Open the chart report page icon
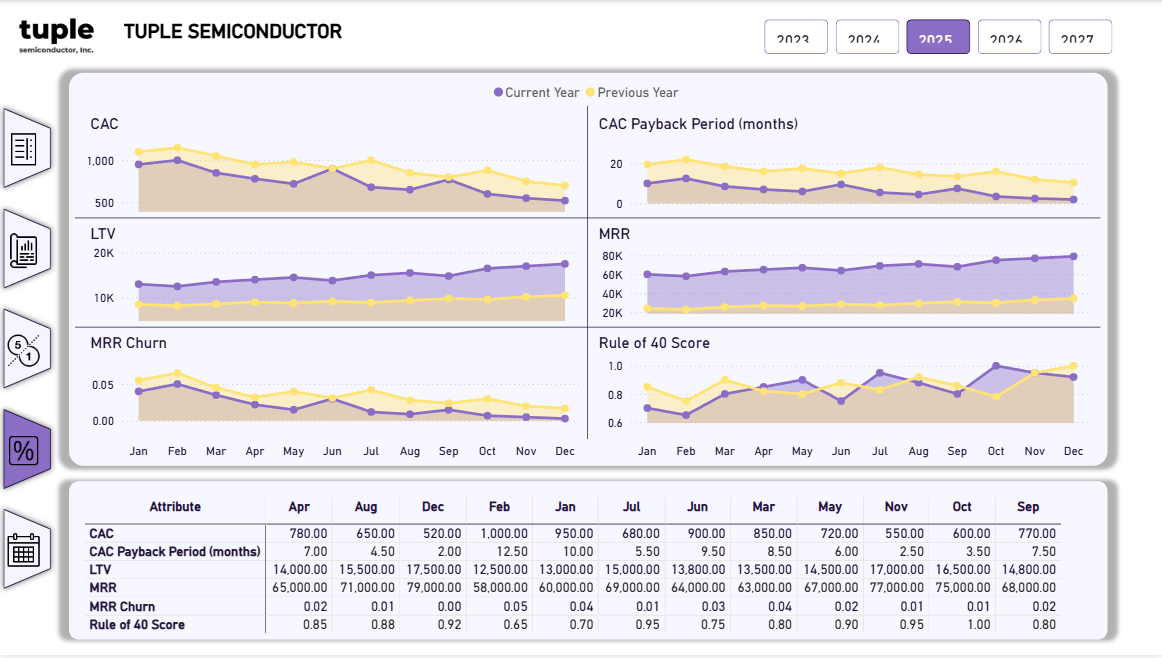Viewport: 1162px width, 658px height. point(27,249)
